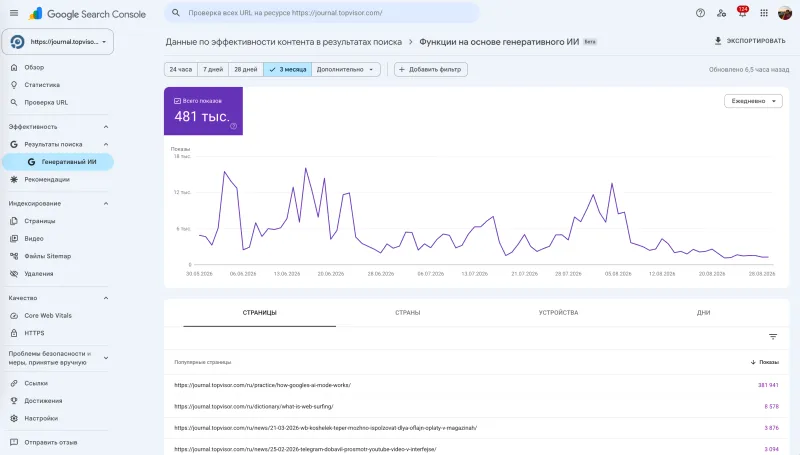Click the Файлы Sitemap icon
This screenshot has width=800, height=455.
click(x=14, y=256)
